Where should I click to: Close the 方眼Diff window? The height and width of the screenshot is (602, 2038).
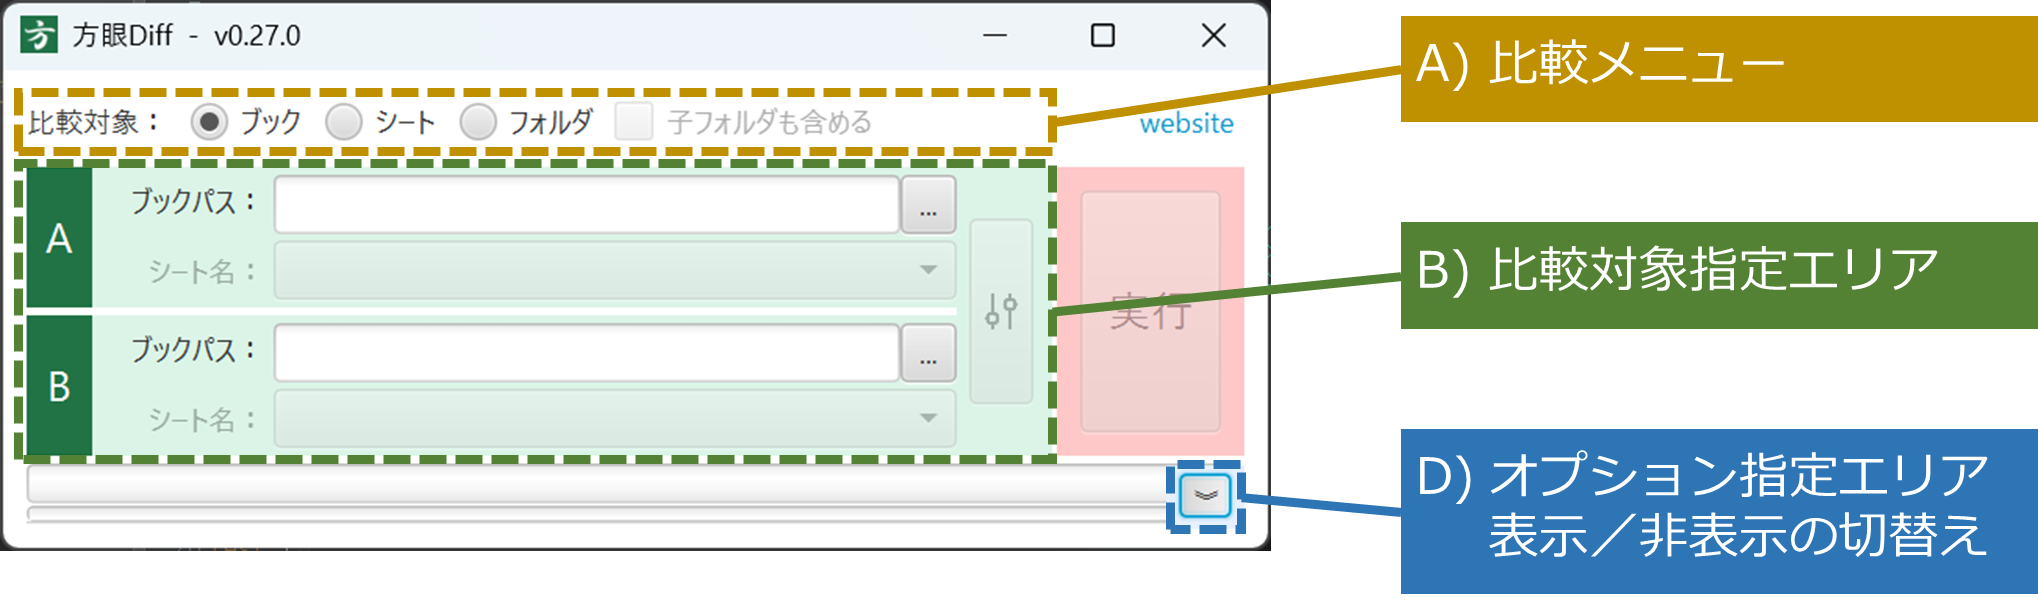click(1213, 36)
